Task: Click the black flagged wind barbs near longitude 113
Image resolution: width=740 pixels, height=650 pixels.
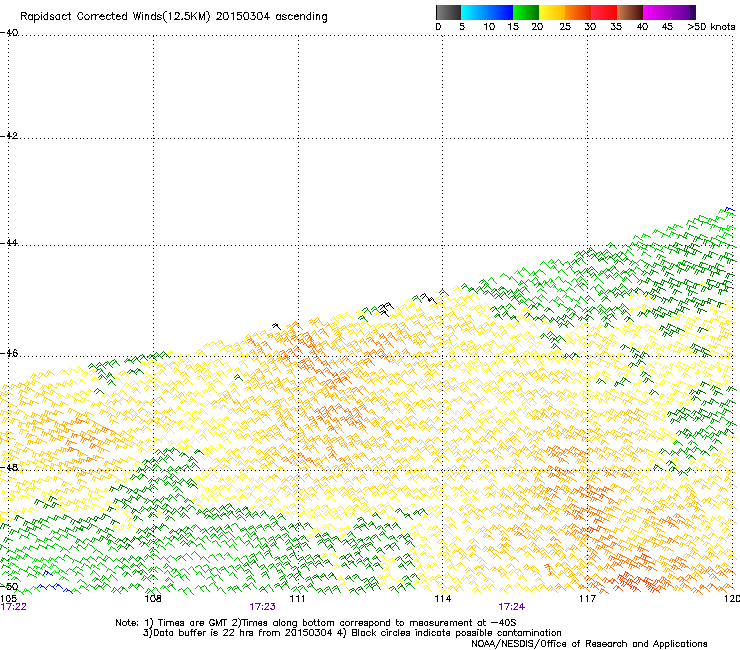Action: click(386, 308)
